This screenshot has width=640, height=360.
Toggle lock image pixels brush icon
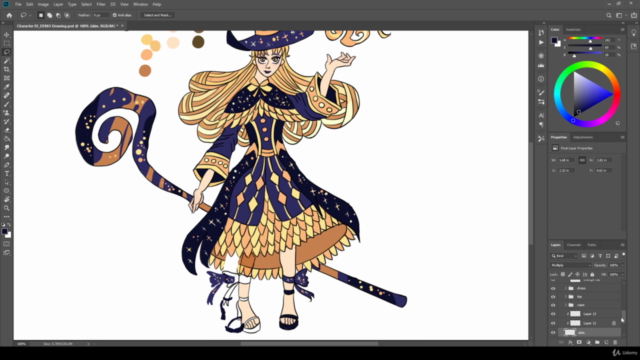coord(570,274)
